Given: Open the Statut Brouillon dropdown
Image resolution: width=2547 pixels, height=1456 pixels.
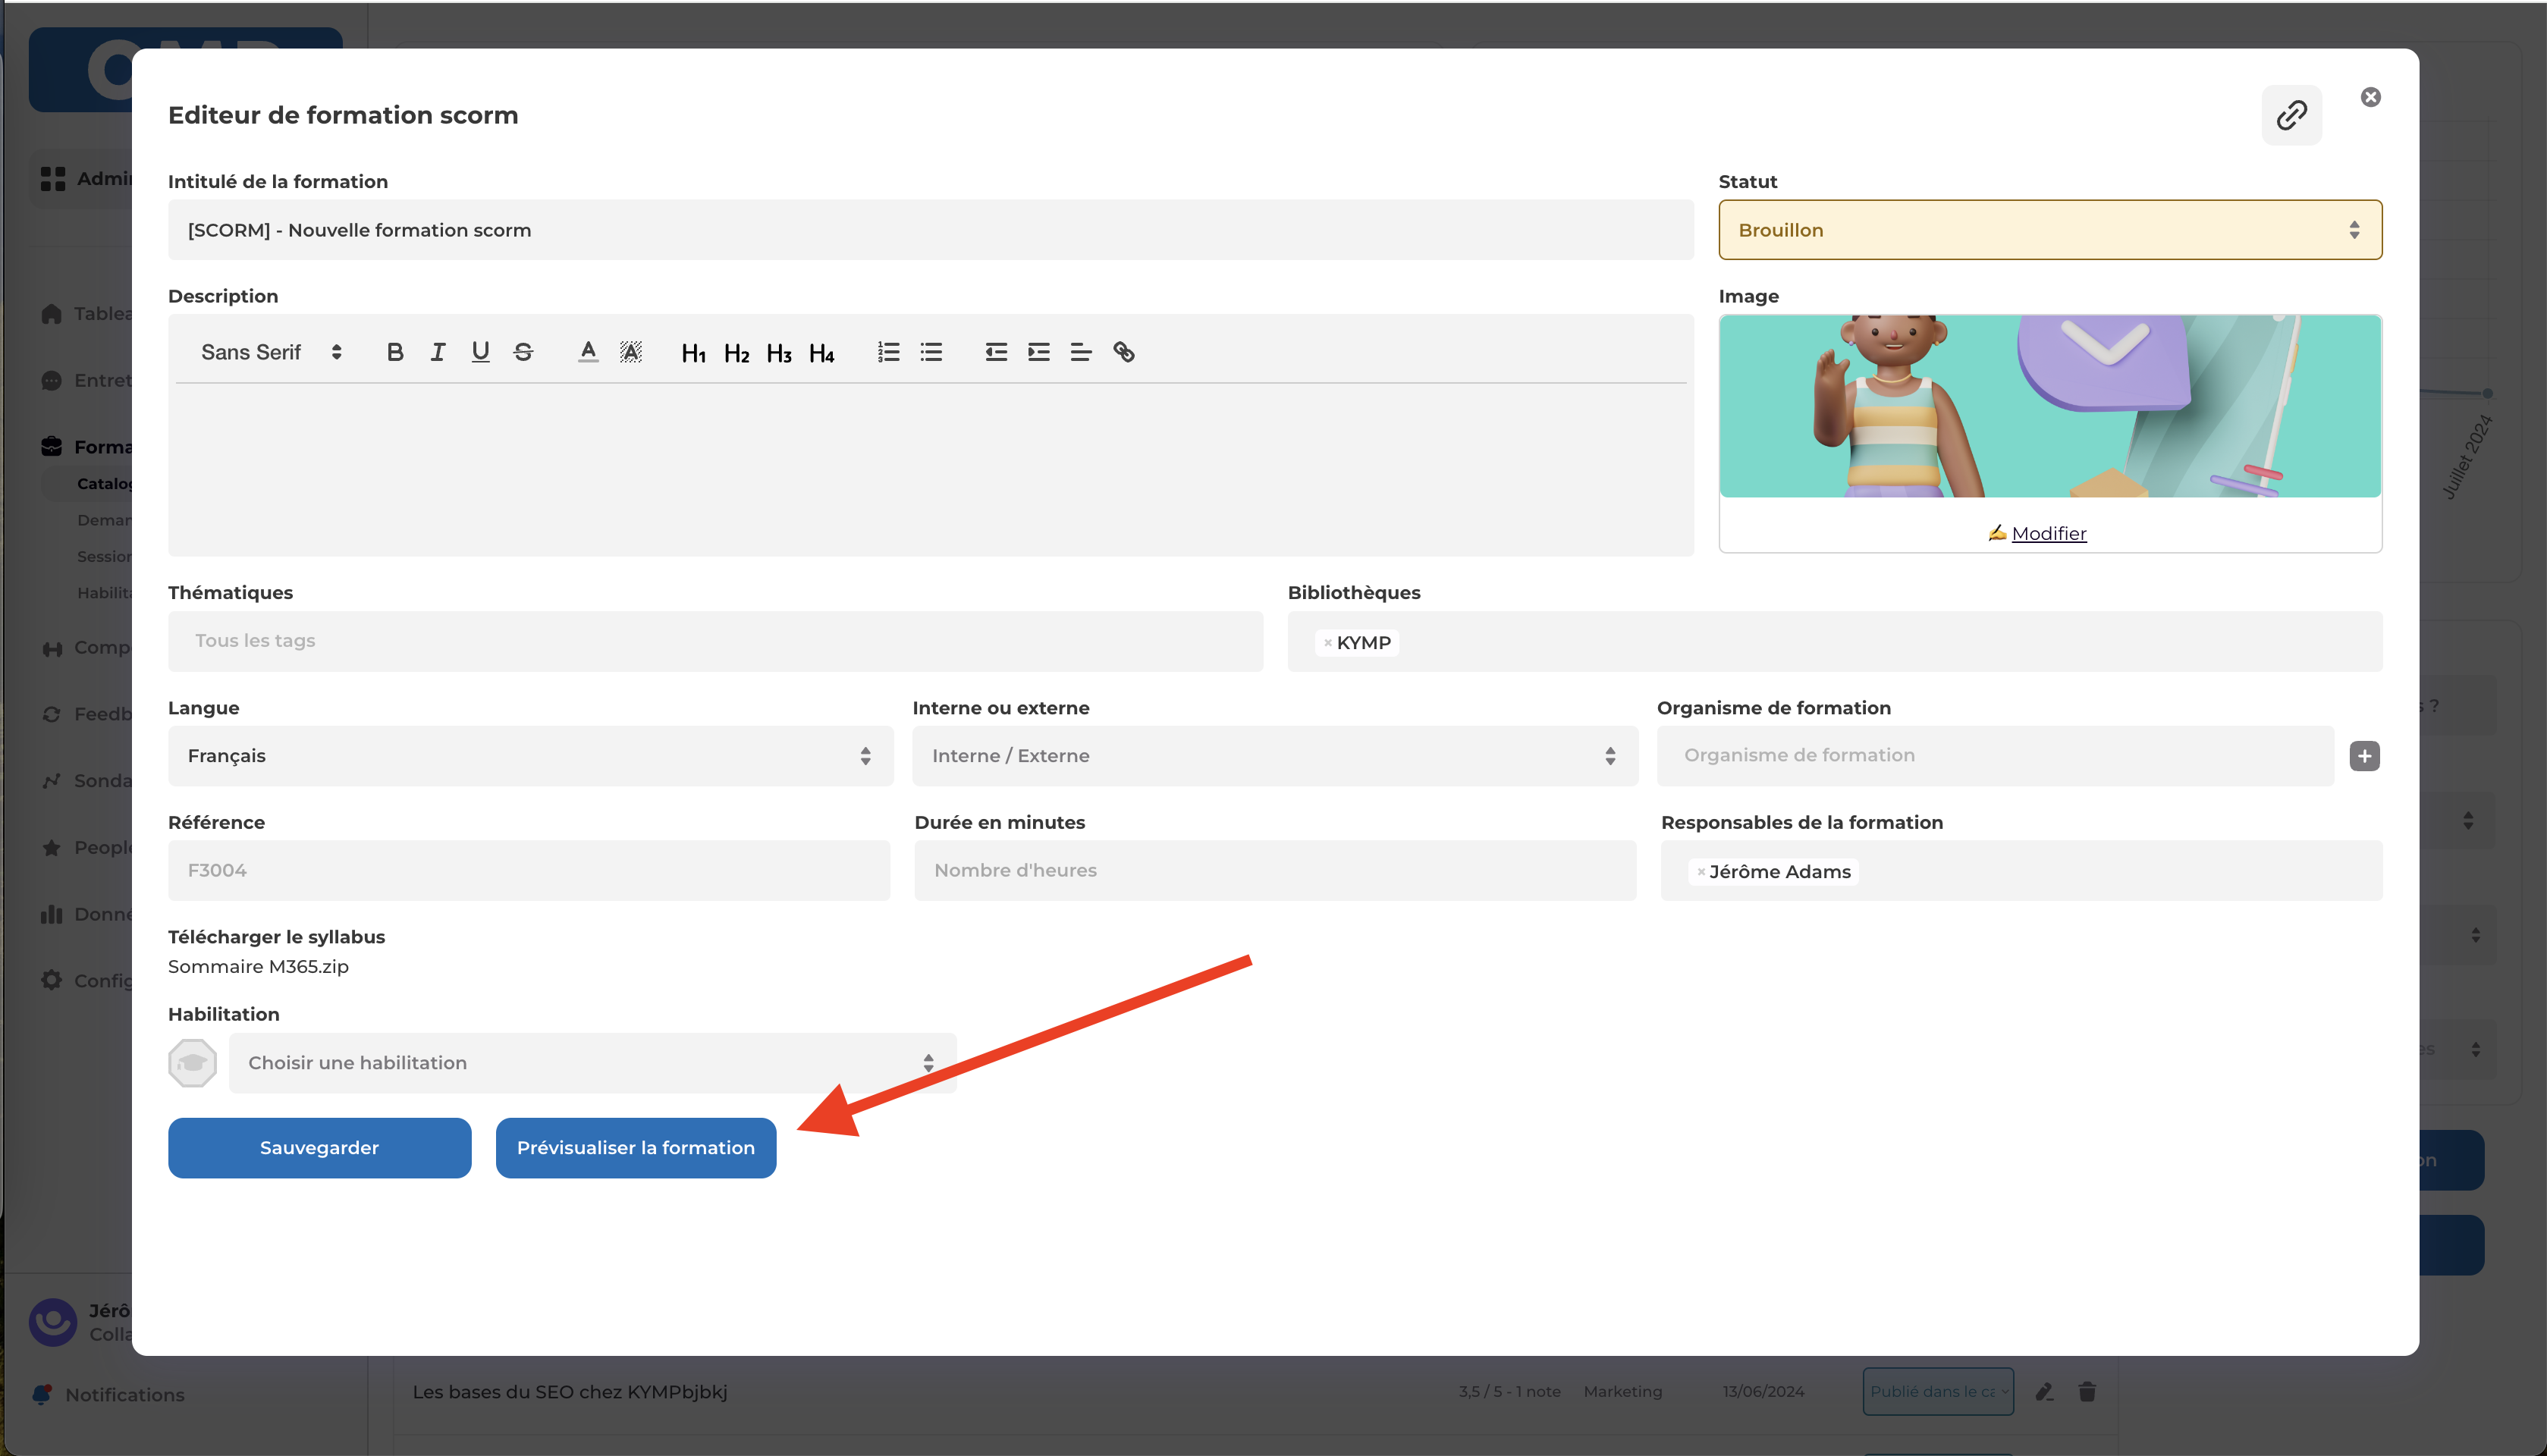Looking at the screenshot, I should tap(2049, 230).
